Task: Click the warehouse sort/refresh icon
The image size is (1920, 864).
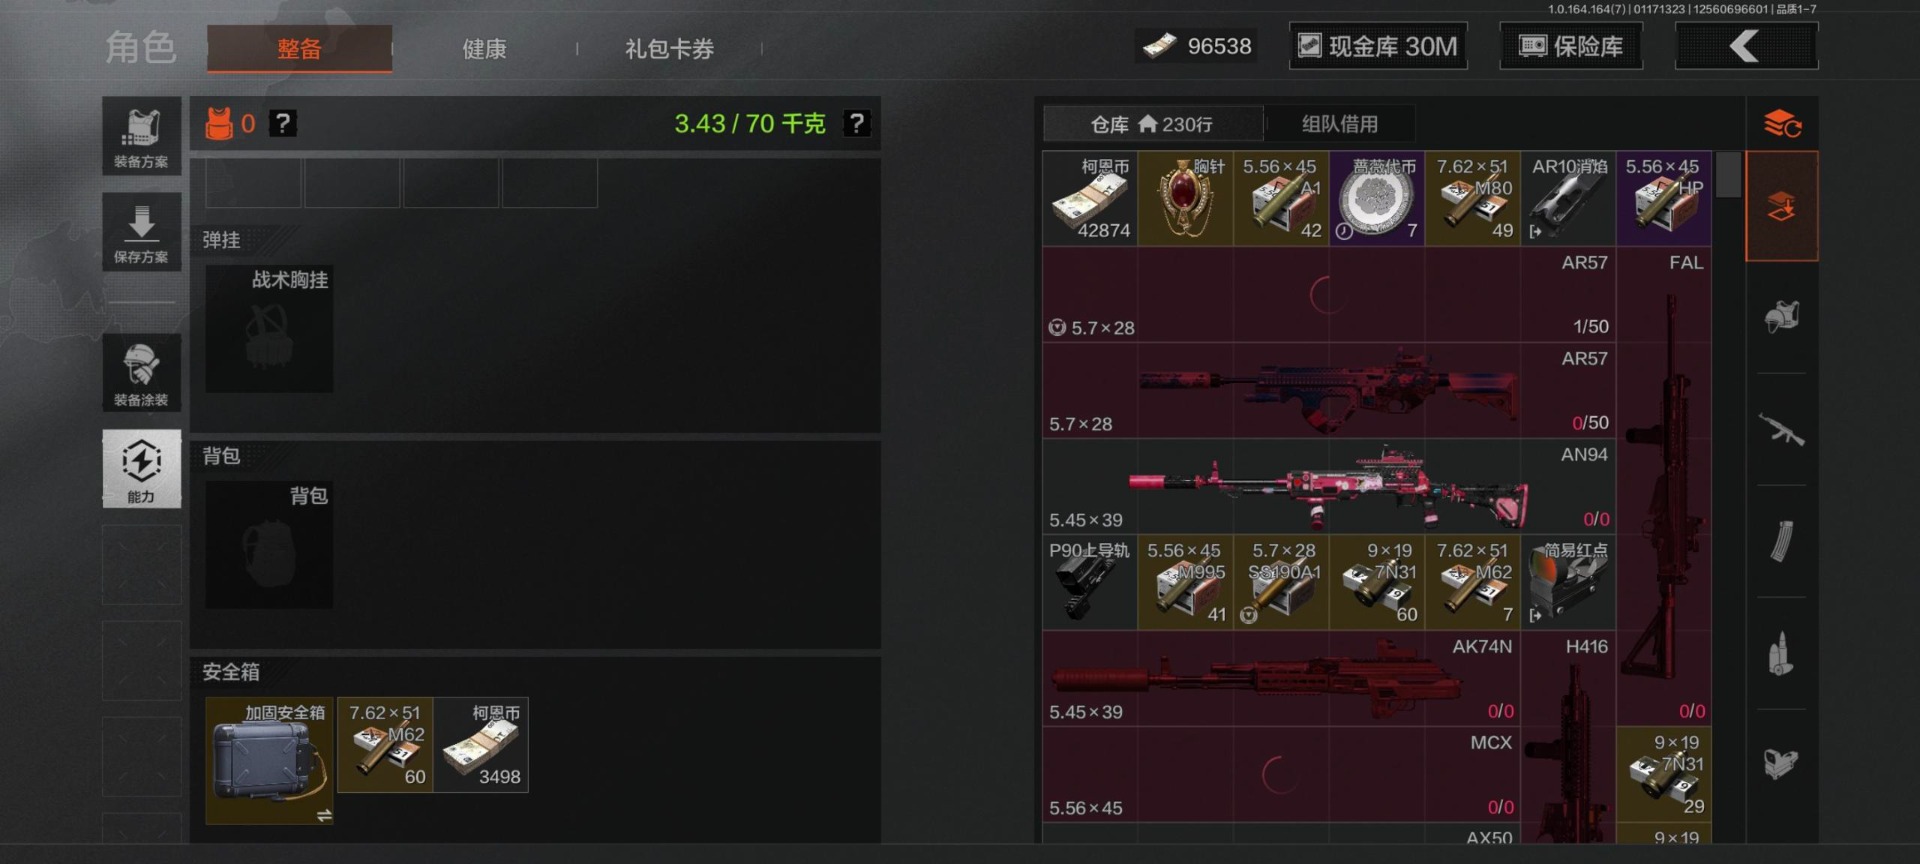Action: pos(1781,124)
